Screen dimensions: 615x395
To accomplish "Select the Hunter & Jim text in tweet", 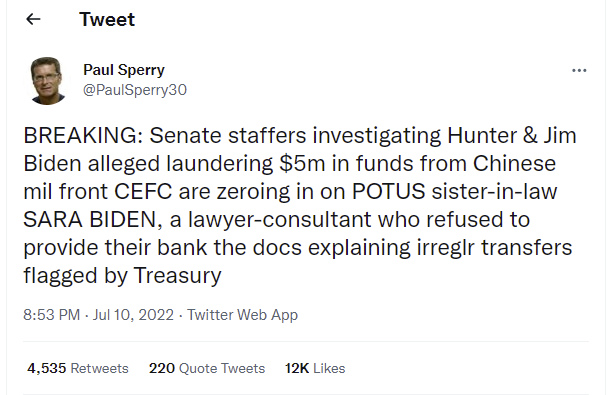I will coord(512,135).
